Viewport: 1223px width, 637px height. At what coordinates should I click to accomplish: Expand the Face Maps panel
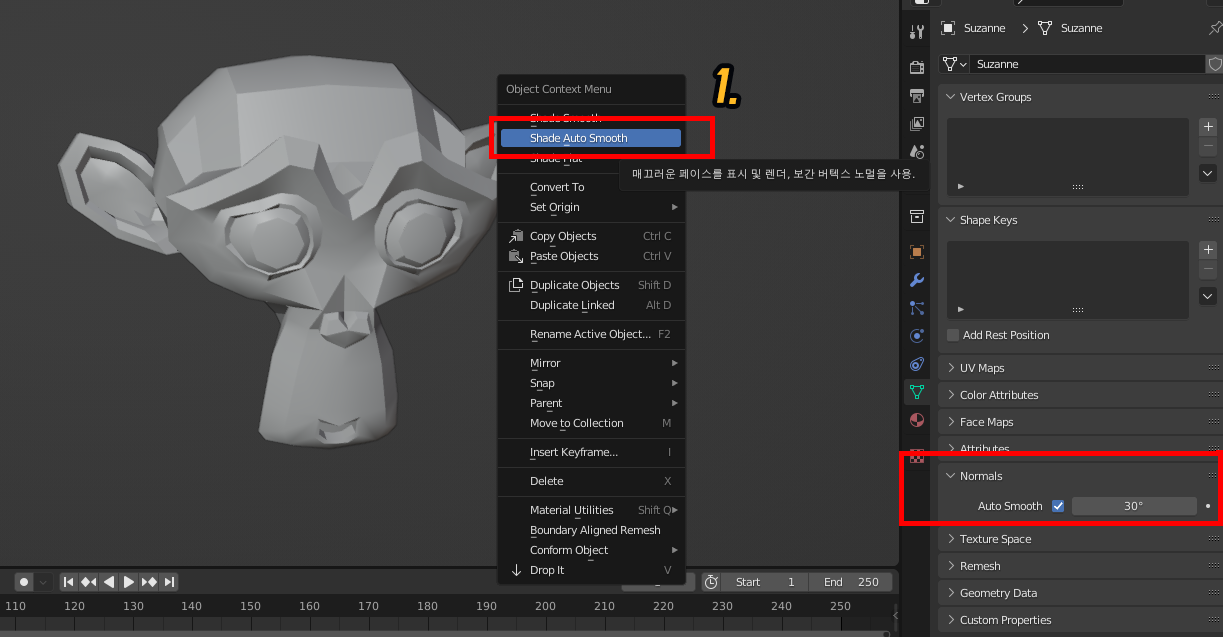click(951, 422)
